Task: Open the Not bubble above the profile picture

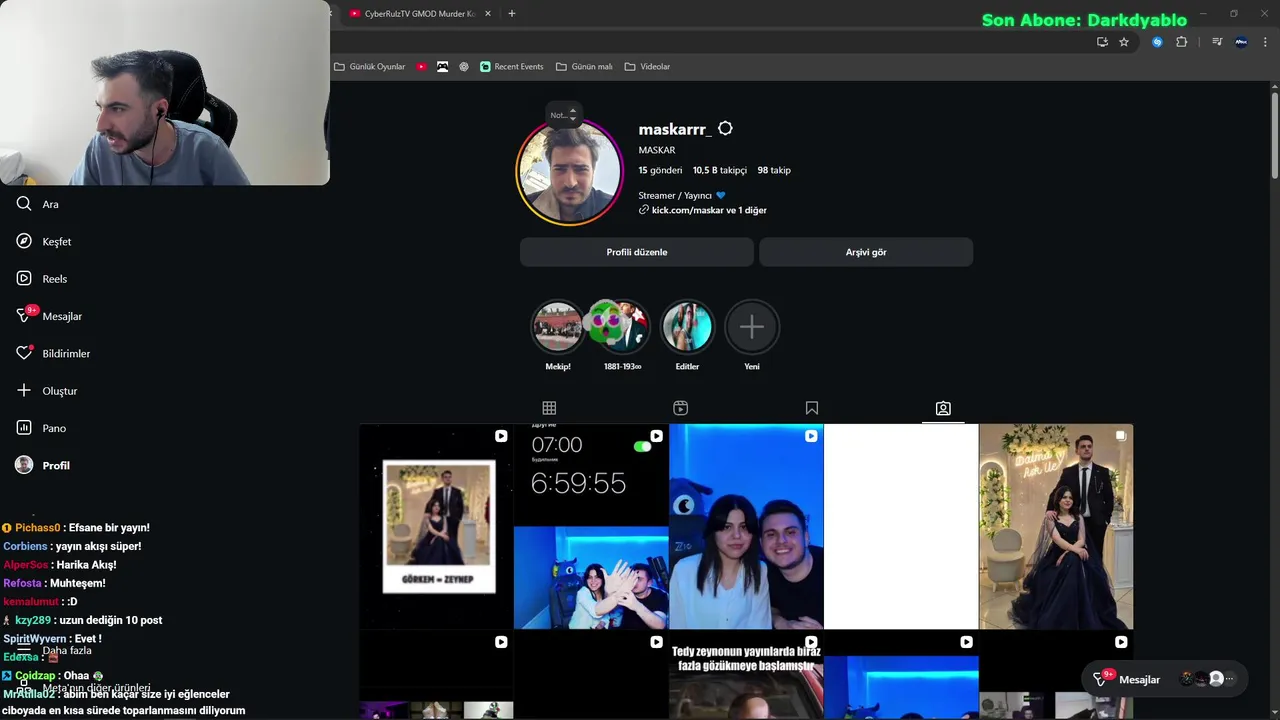Action: coord(563,115)
